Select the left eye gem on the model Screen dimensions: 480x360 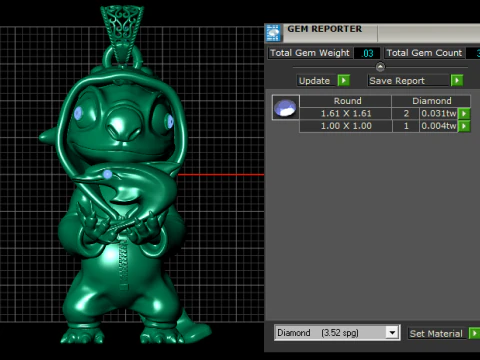(78, 113)
